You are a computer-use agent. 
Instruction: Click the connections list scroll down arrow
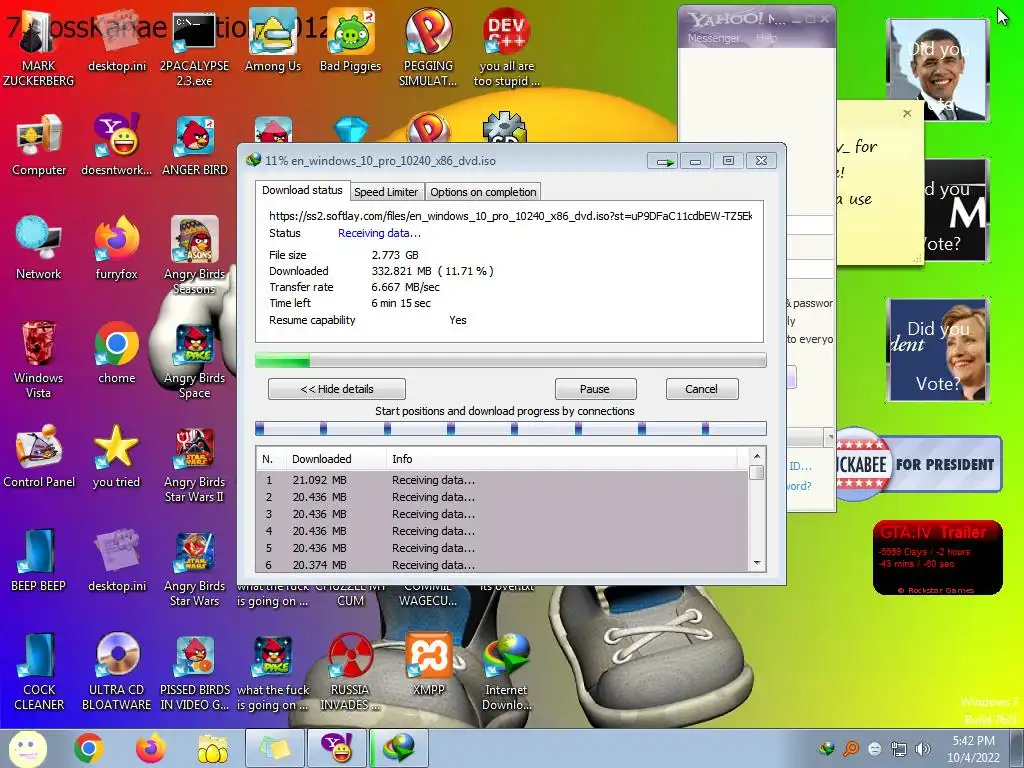pos(757,563)
